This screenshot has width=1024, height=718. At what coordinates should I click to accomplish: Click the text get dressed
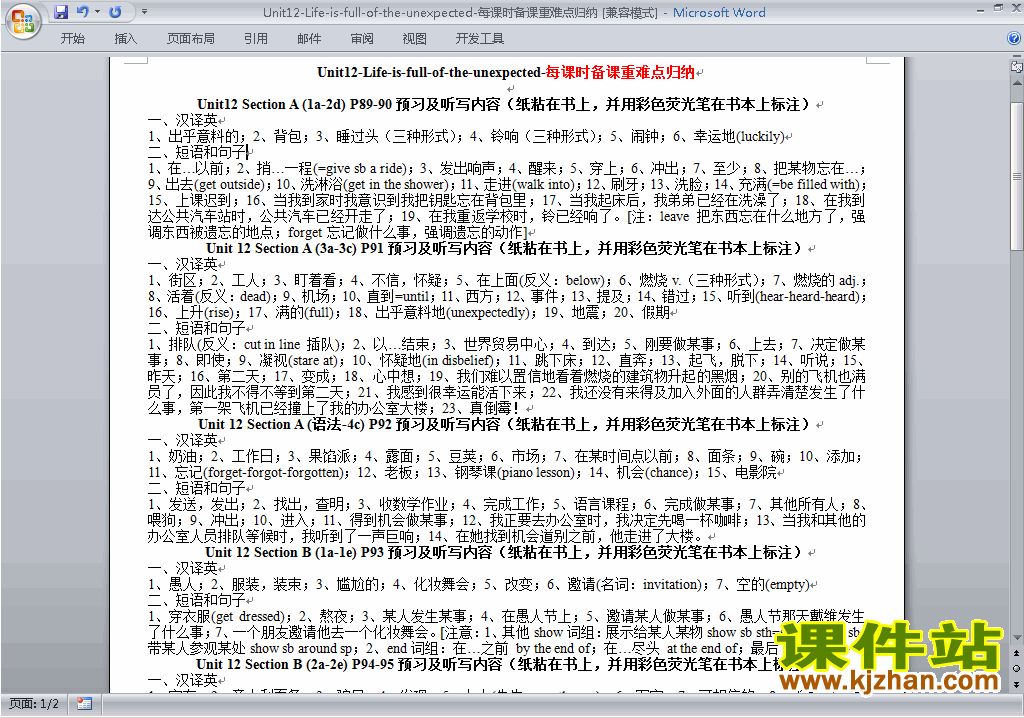(x=249, y=617)
